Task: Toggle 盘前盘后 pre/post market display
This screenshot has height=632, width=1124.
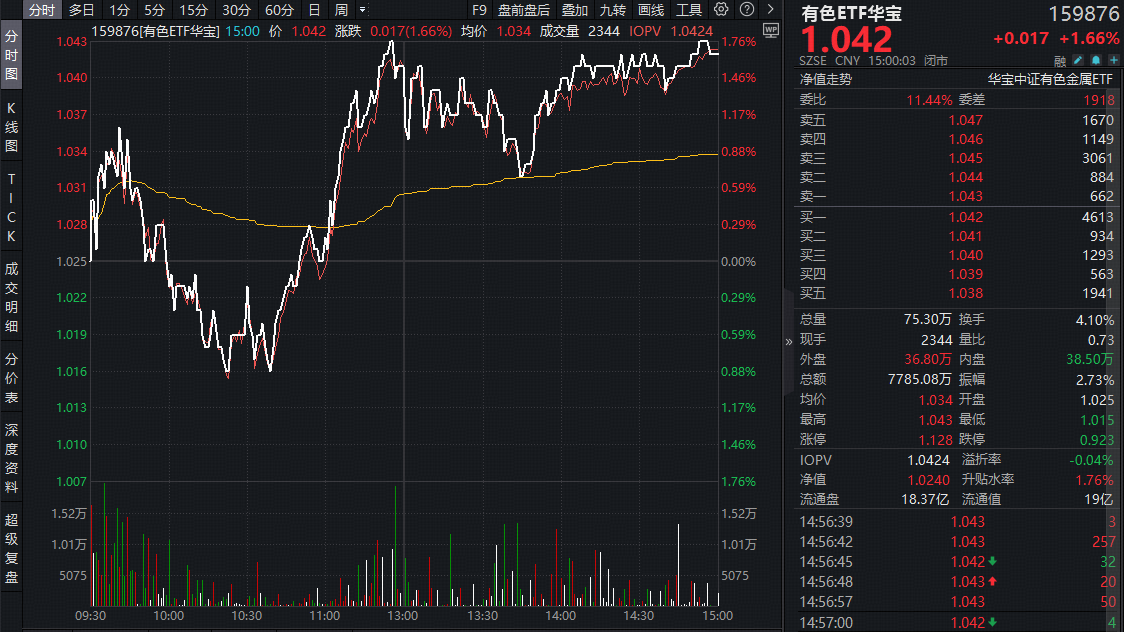Action: [x=524, y=10]
